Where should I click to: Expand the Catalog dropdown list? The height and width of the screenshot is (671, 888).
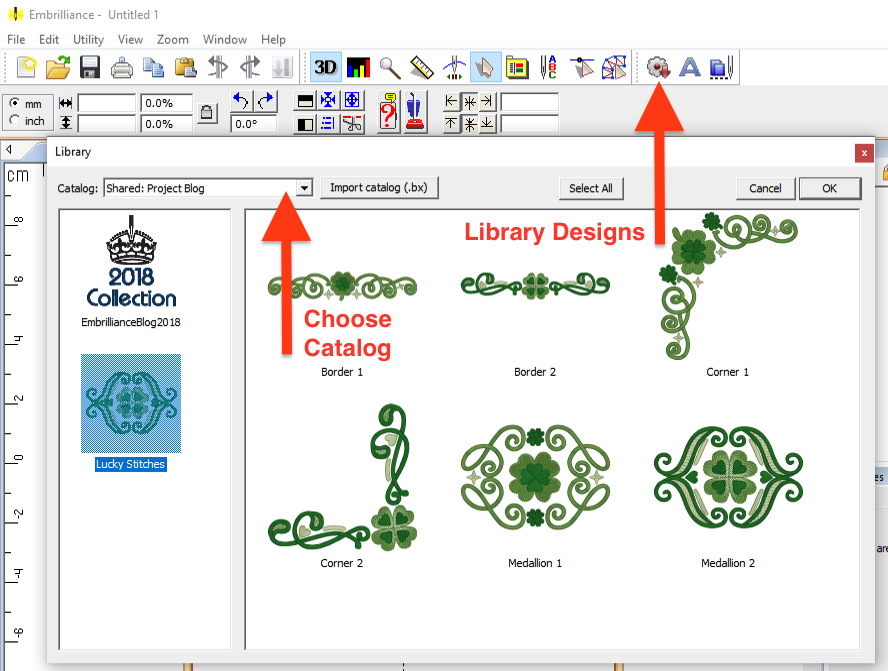pos(304,188)
